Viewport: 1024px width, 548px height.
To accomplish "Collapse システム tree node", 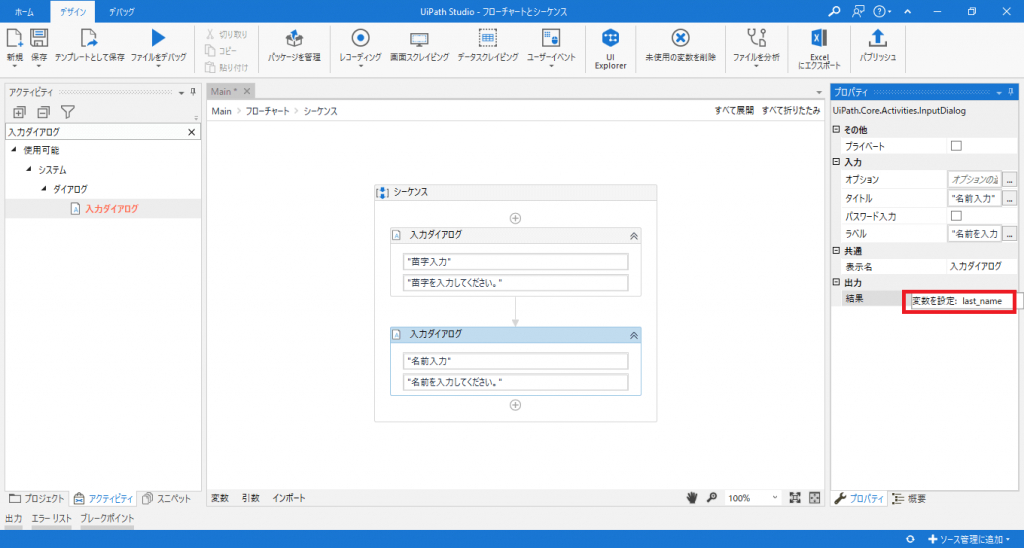I will (29, 169).
